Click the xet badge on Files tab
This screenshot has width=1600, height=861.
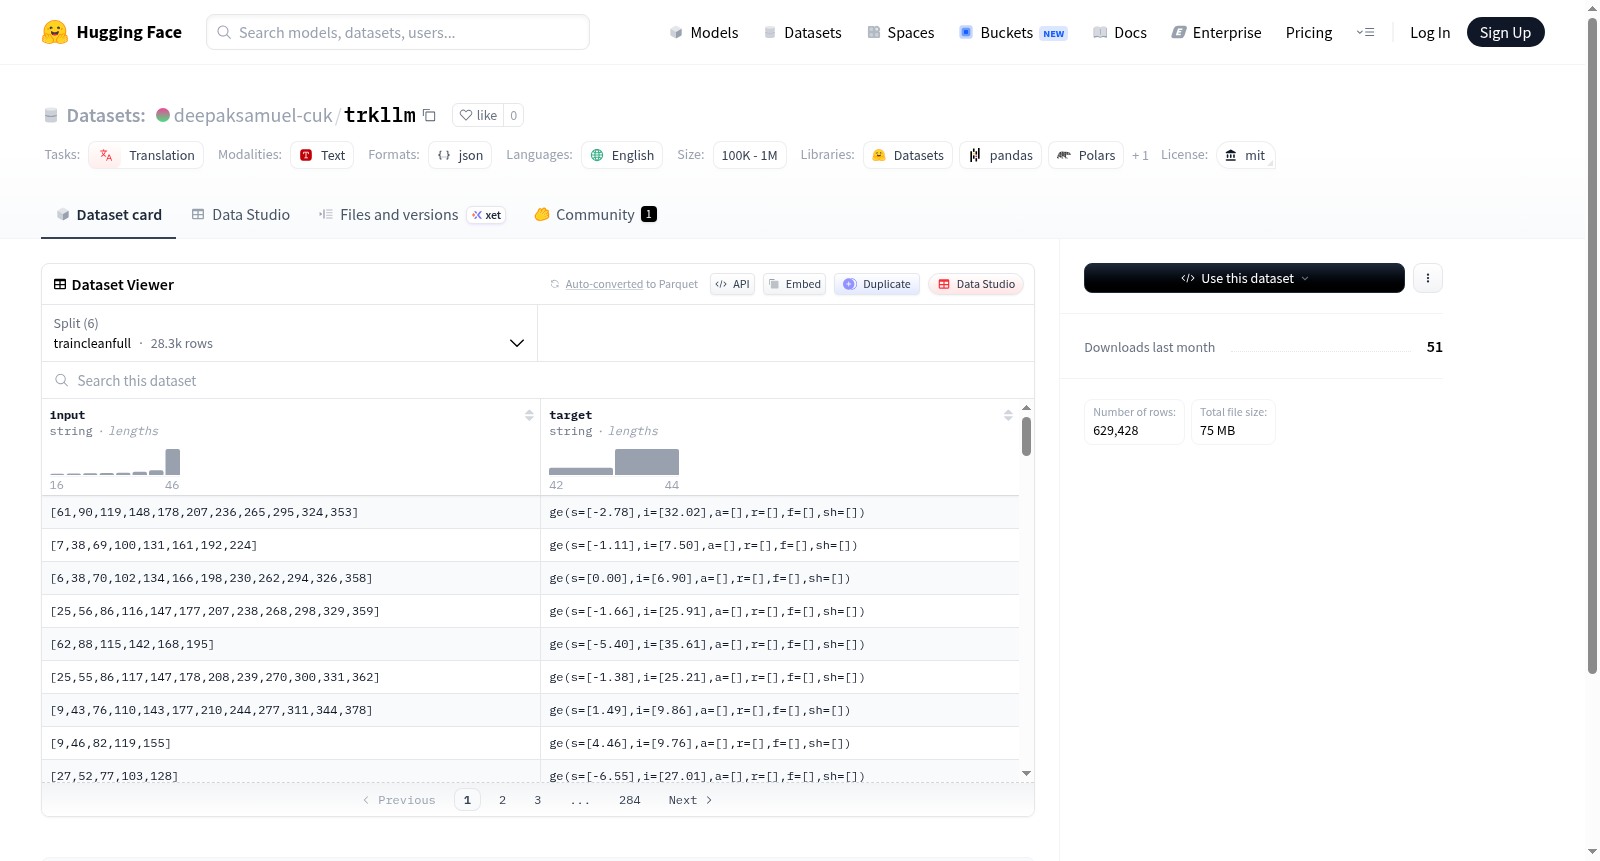[487, 215]
